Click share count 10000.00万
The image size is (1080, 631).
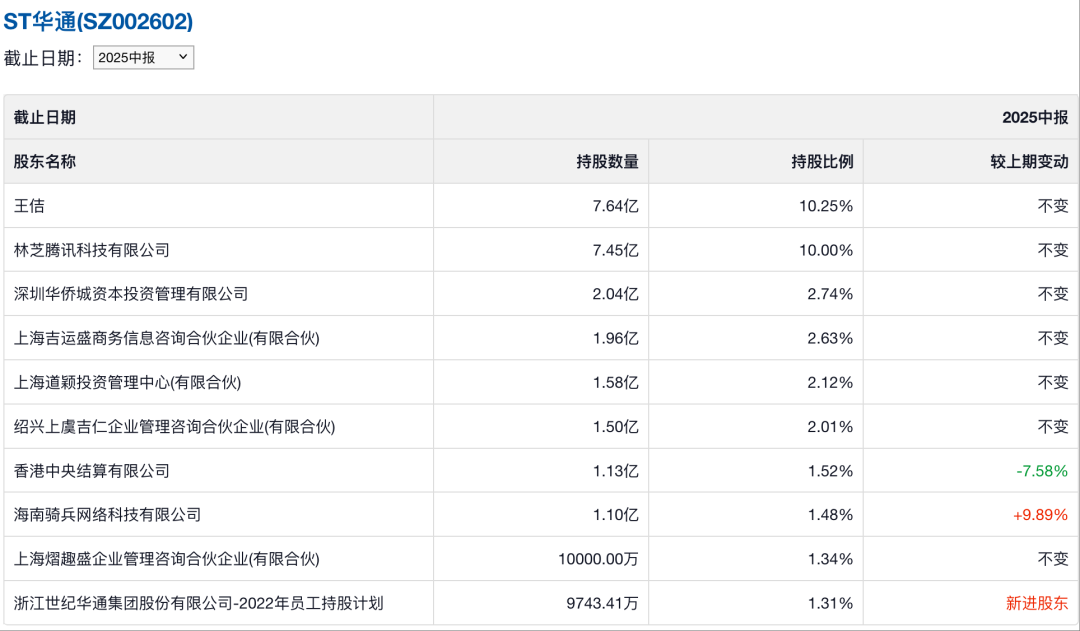click(x=599, y=559)
